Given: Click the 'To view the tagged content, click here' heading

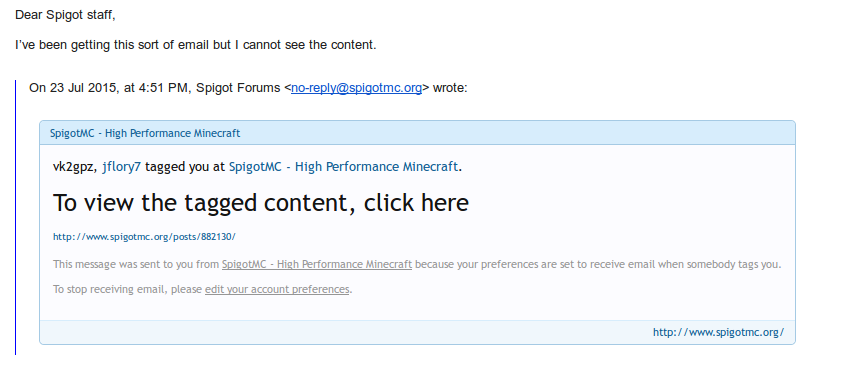Looking at the screenshot, I should (x=261, y=203).
